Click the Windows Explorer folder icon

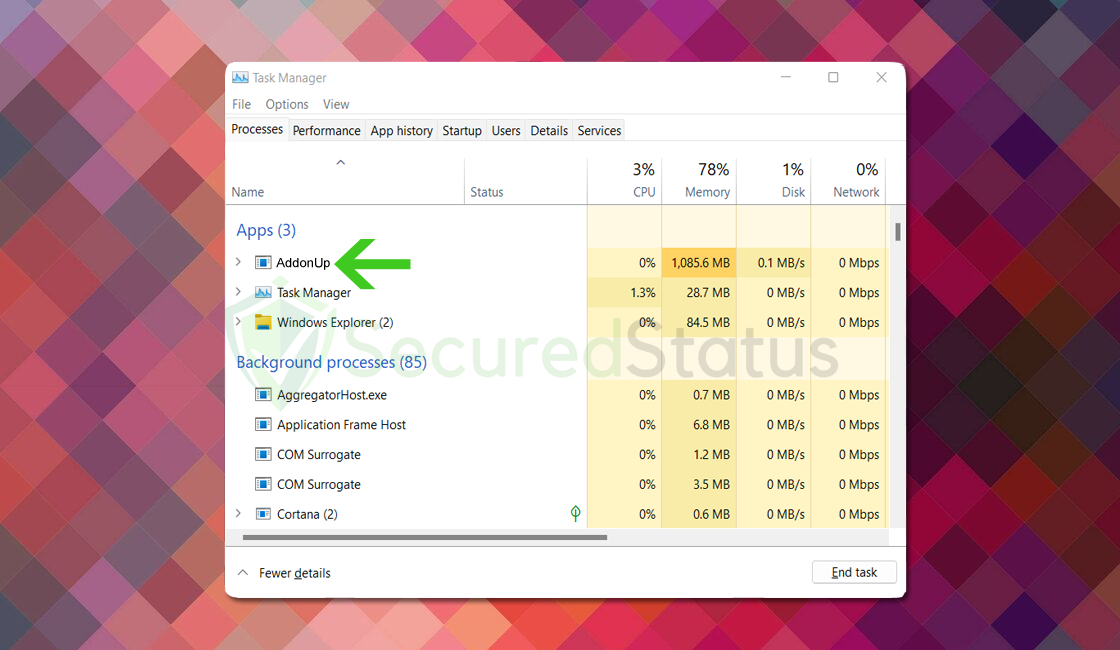[263, 322]
